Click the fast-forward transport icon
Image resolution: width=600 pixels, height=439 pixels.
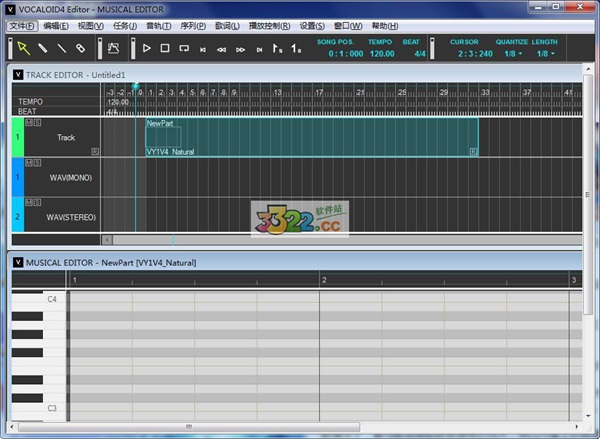[x=241, y=48]
